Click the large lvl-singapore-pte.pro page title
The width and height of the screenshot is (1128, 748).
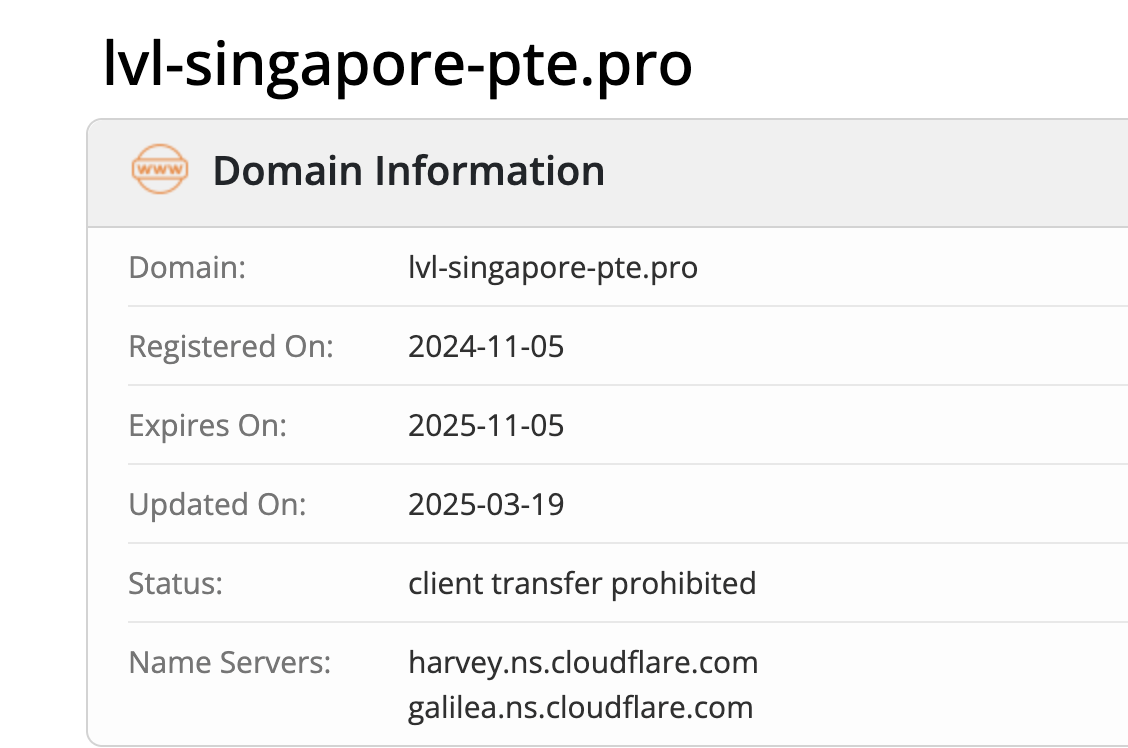(398, 66)
